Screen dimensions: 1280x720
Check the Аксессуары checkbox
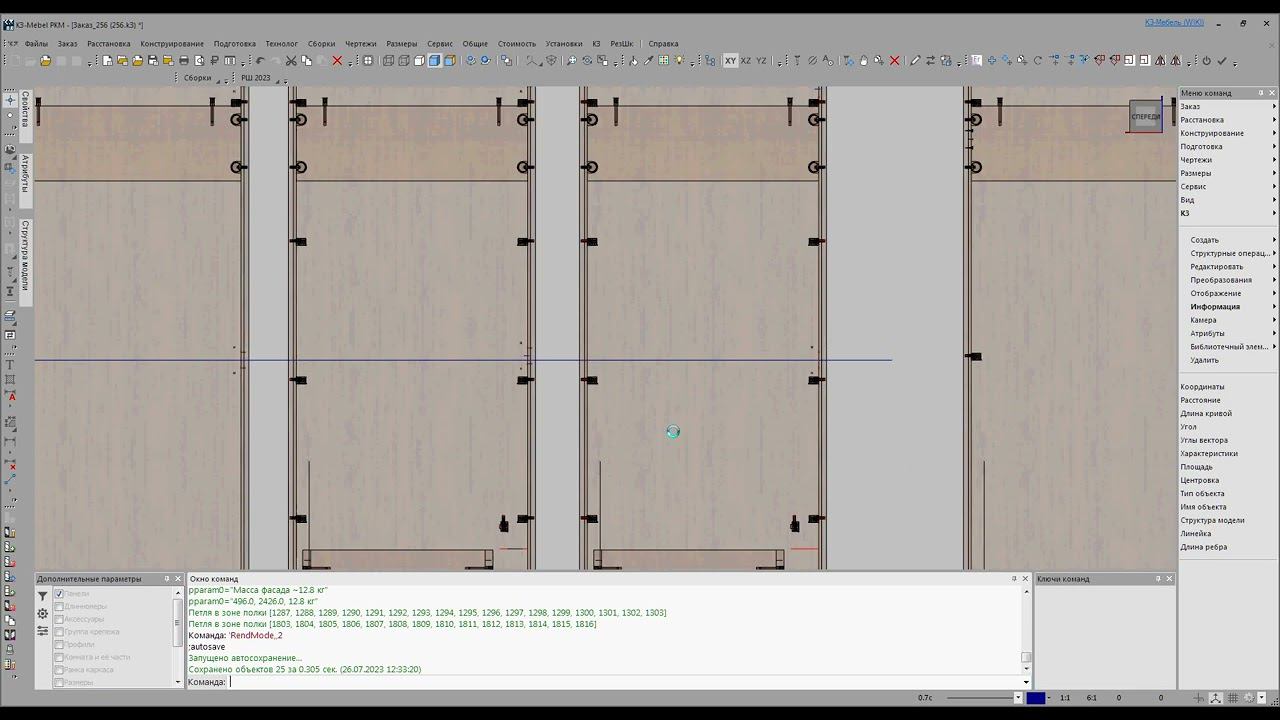[x=59, y=619]
